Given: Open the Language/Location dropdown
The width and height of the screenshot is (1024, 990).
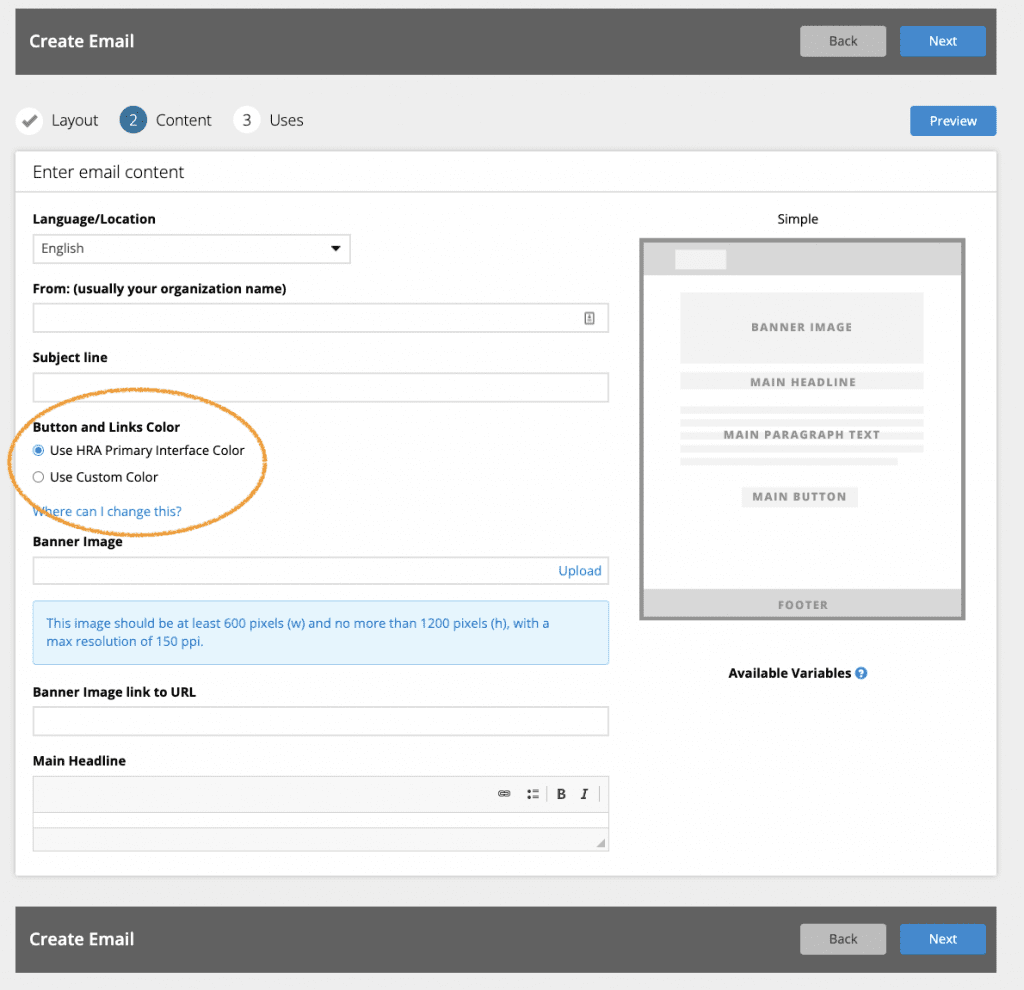Looking at the screenshot, I should [x=191, y=249].
